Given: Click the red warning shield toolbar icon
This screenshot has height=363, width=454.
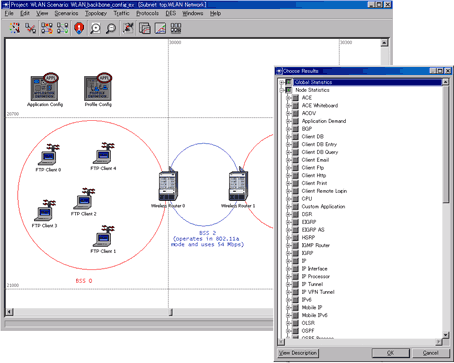Looking at the screenshot, I should coord(79,28).
